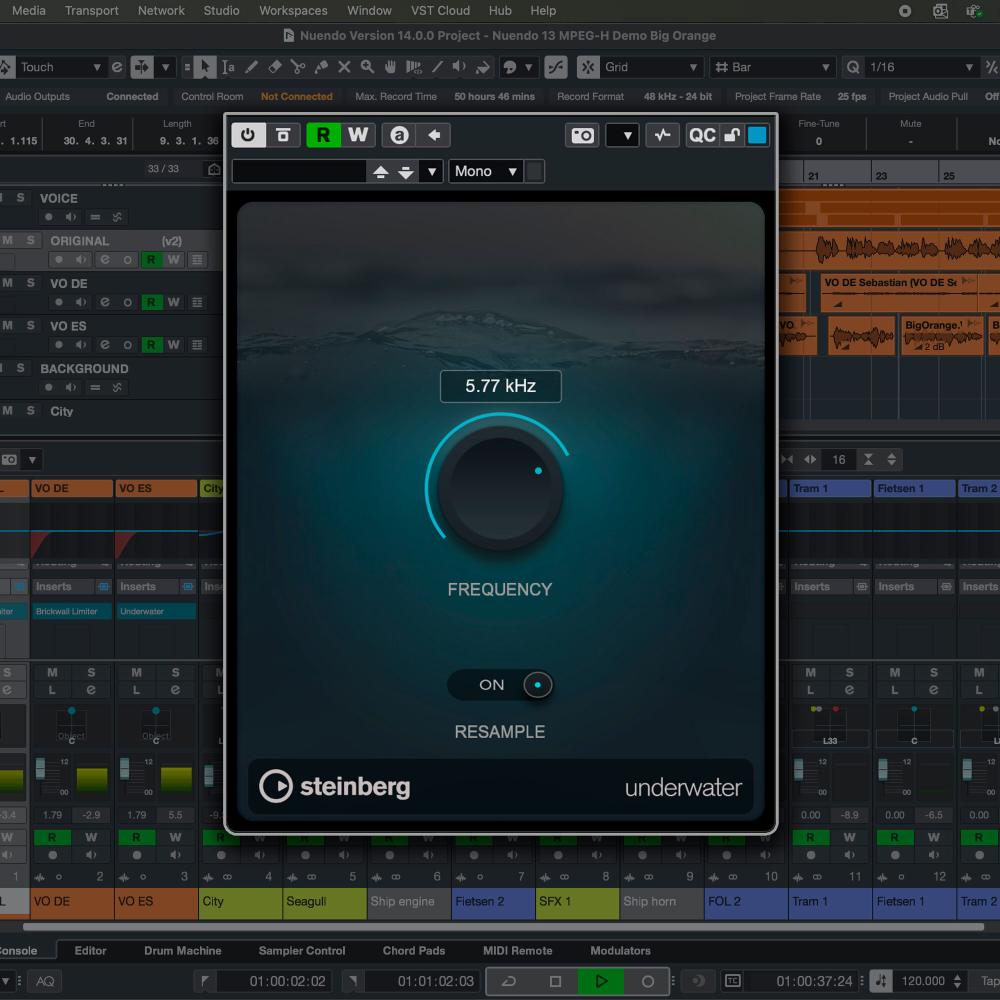Click the side-chain activity waveform icon
The width and height of the screenshot is (1000, 1000).
coord(662,135)
